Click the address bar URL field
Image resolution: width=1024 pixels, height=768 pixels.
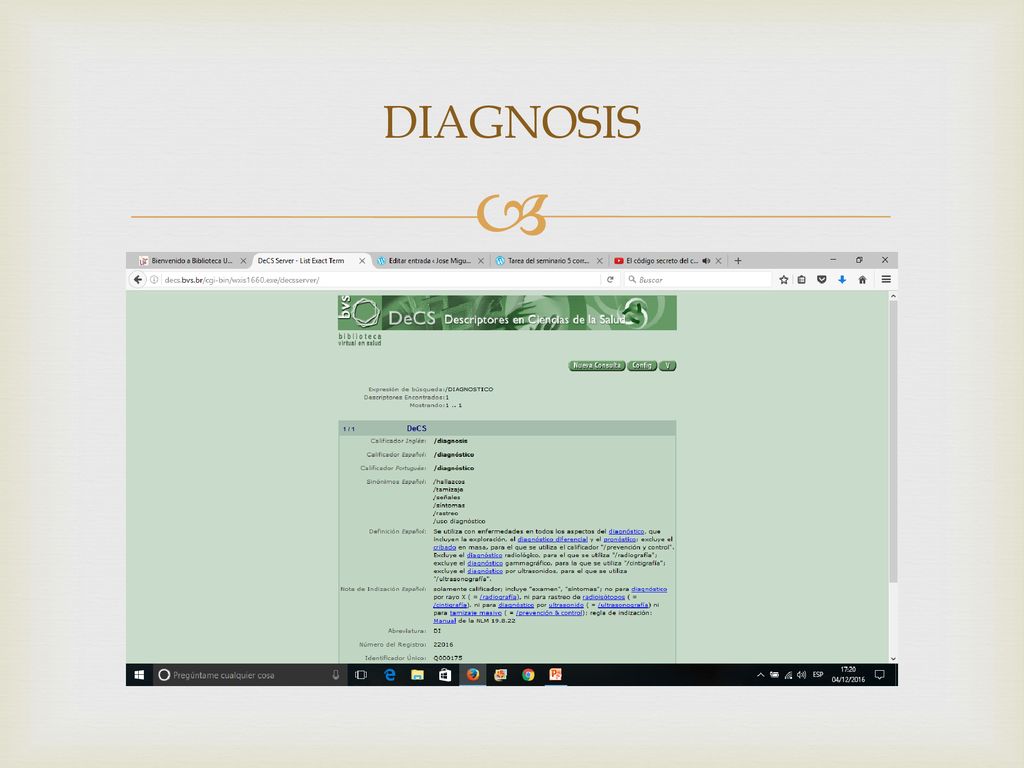click(x=379, y=280)
